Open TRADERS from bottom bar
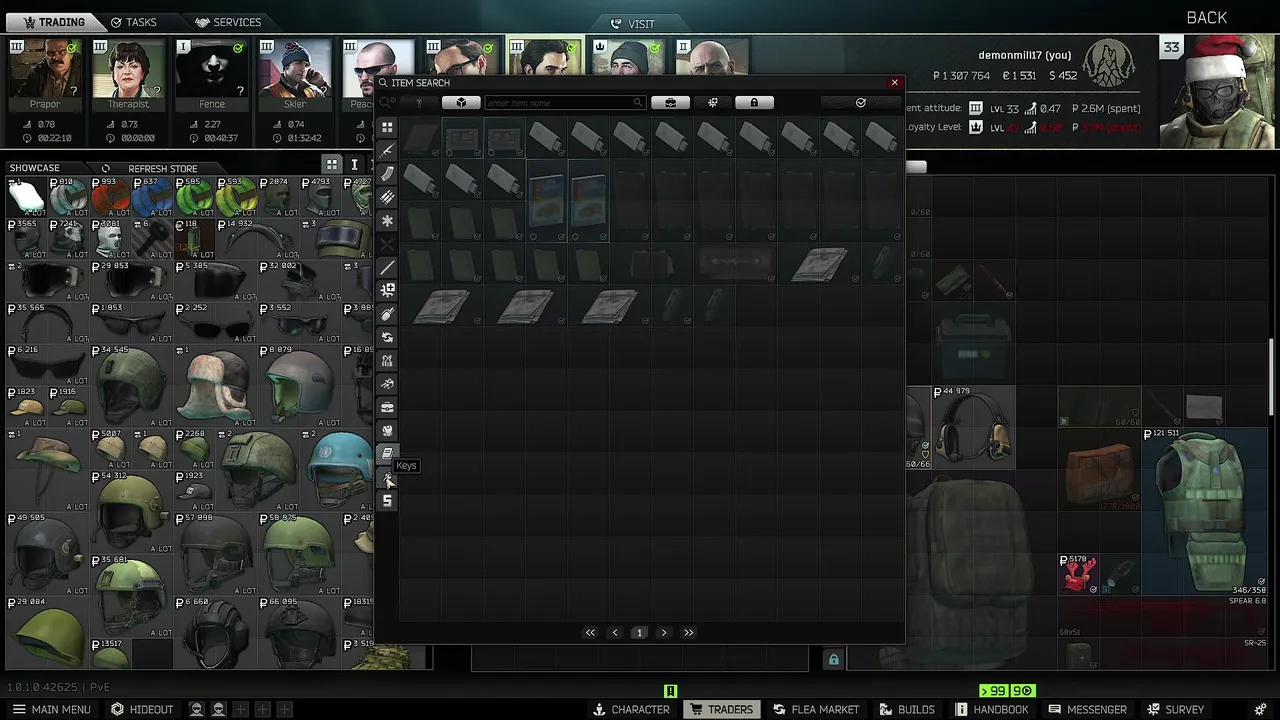This screenshot has height=720, width=1280. (x=721, y=709)
